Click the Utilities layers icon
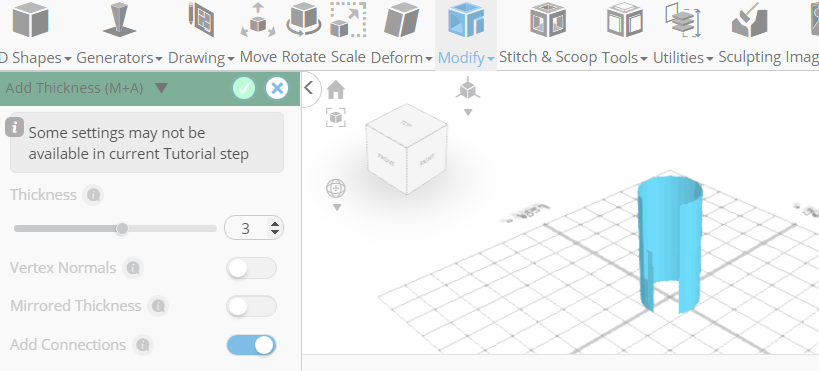819x371 pixels. pyautogui.click(x=683, y=20)
